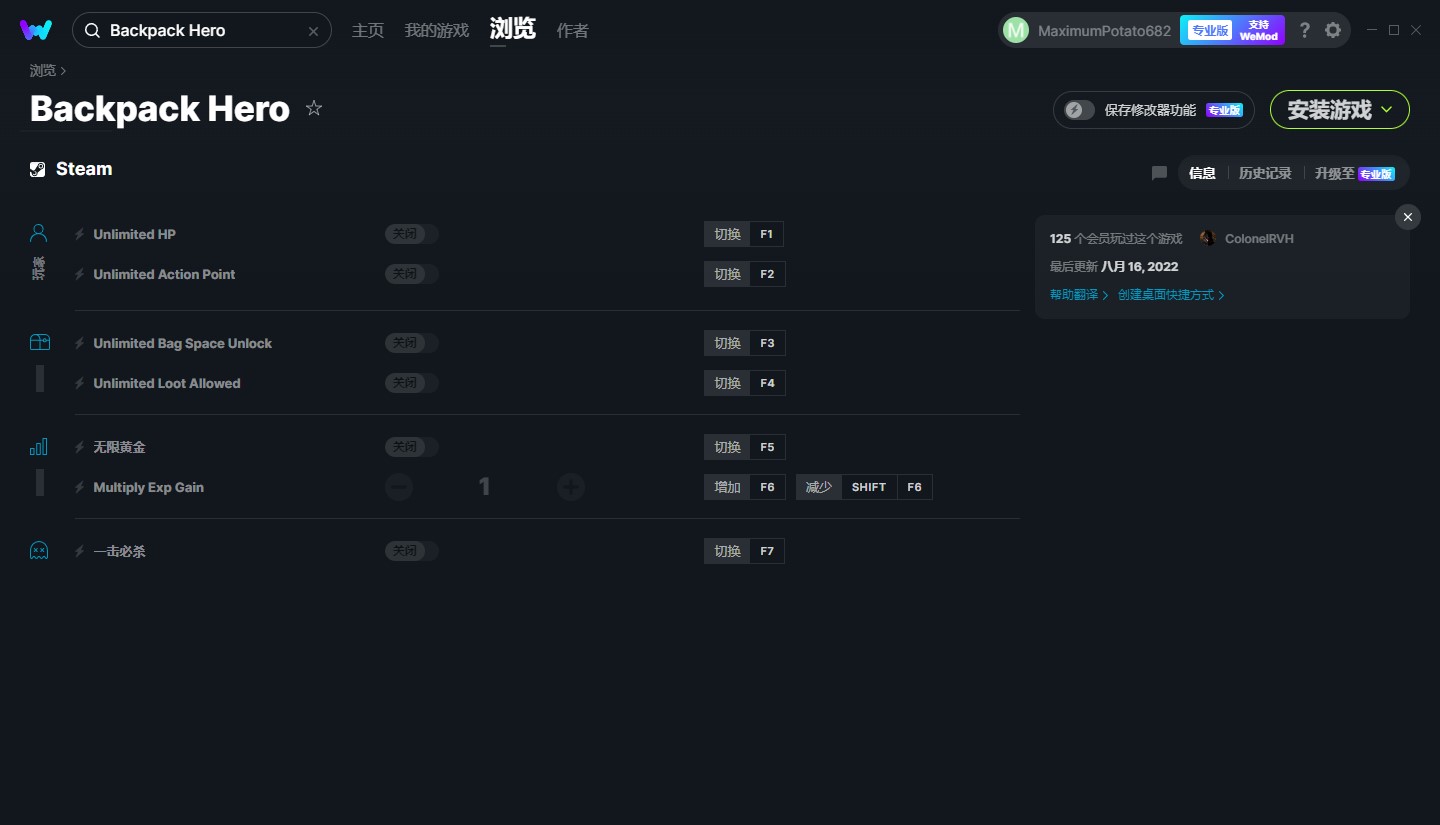
Task: Increase Multiply Exp Gain with plus button
Action: point(571,487)
